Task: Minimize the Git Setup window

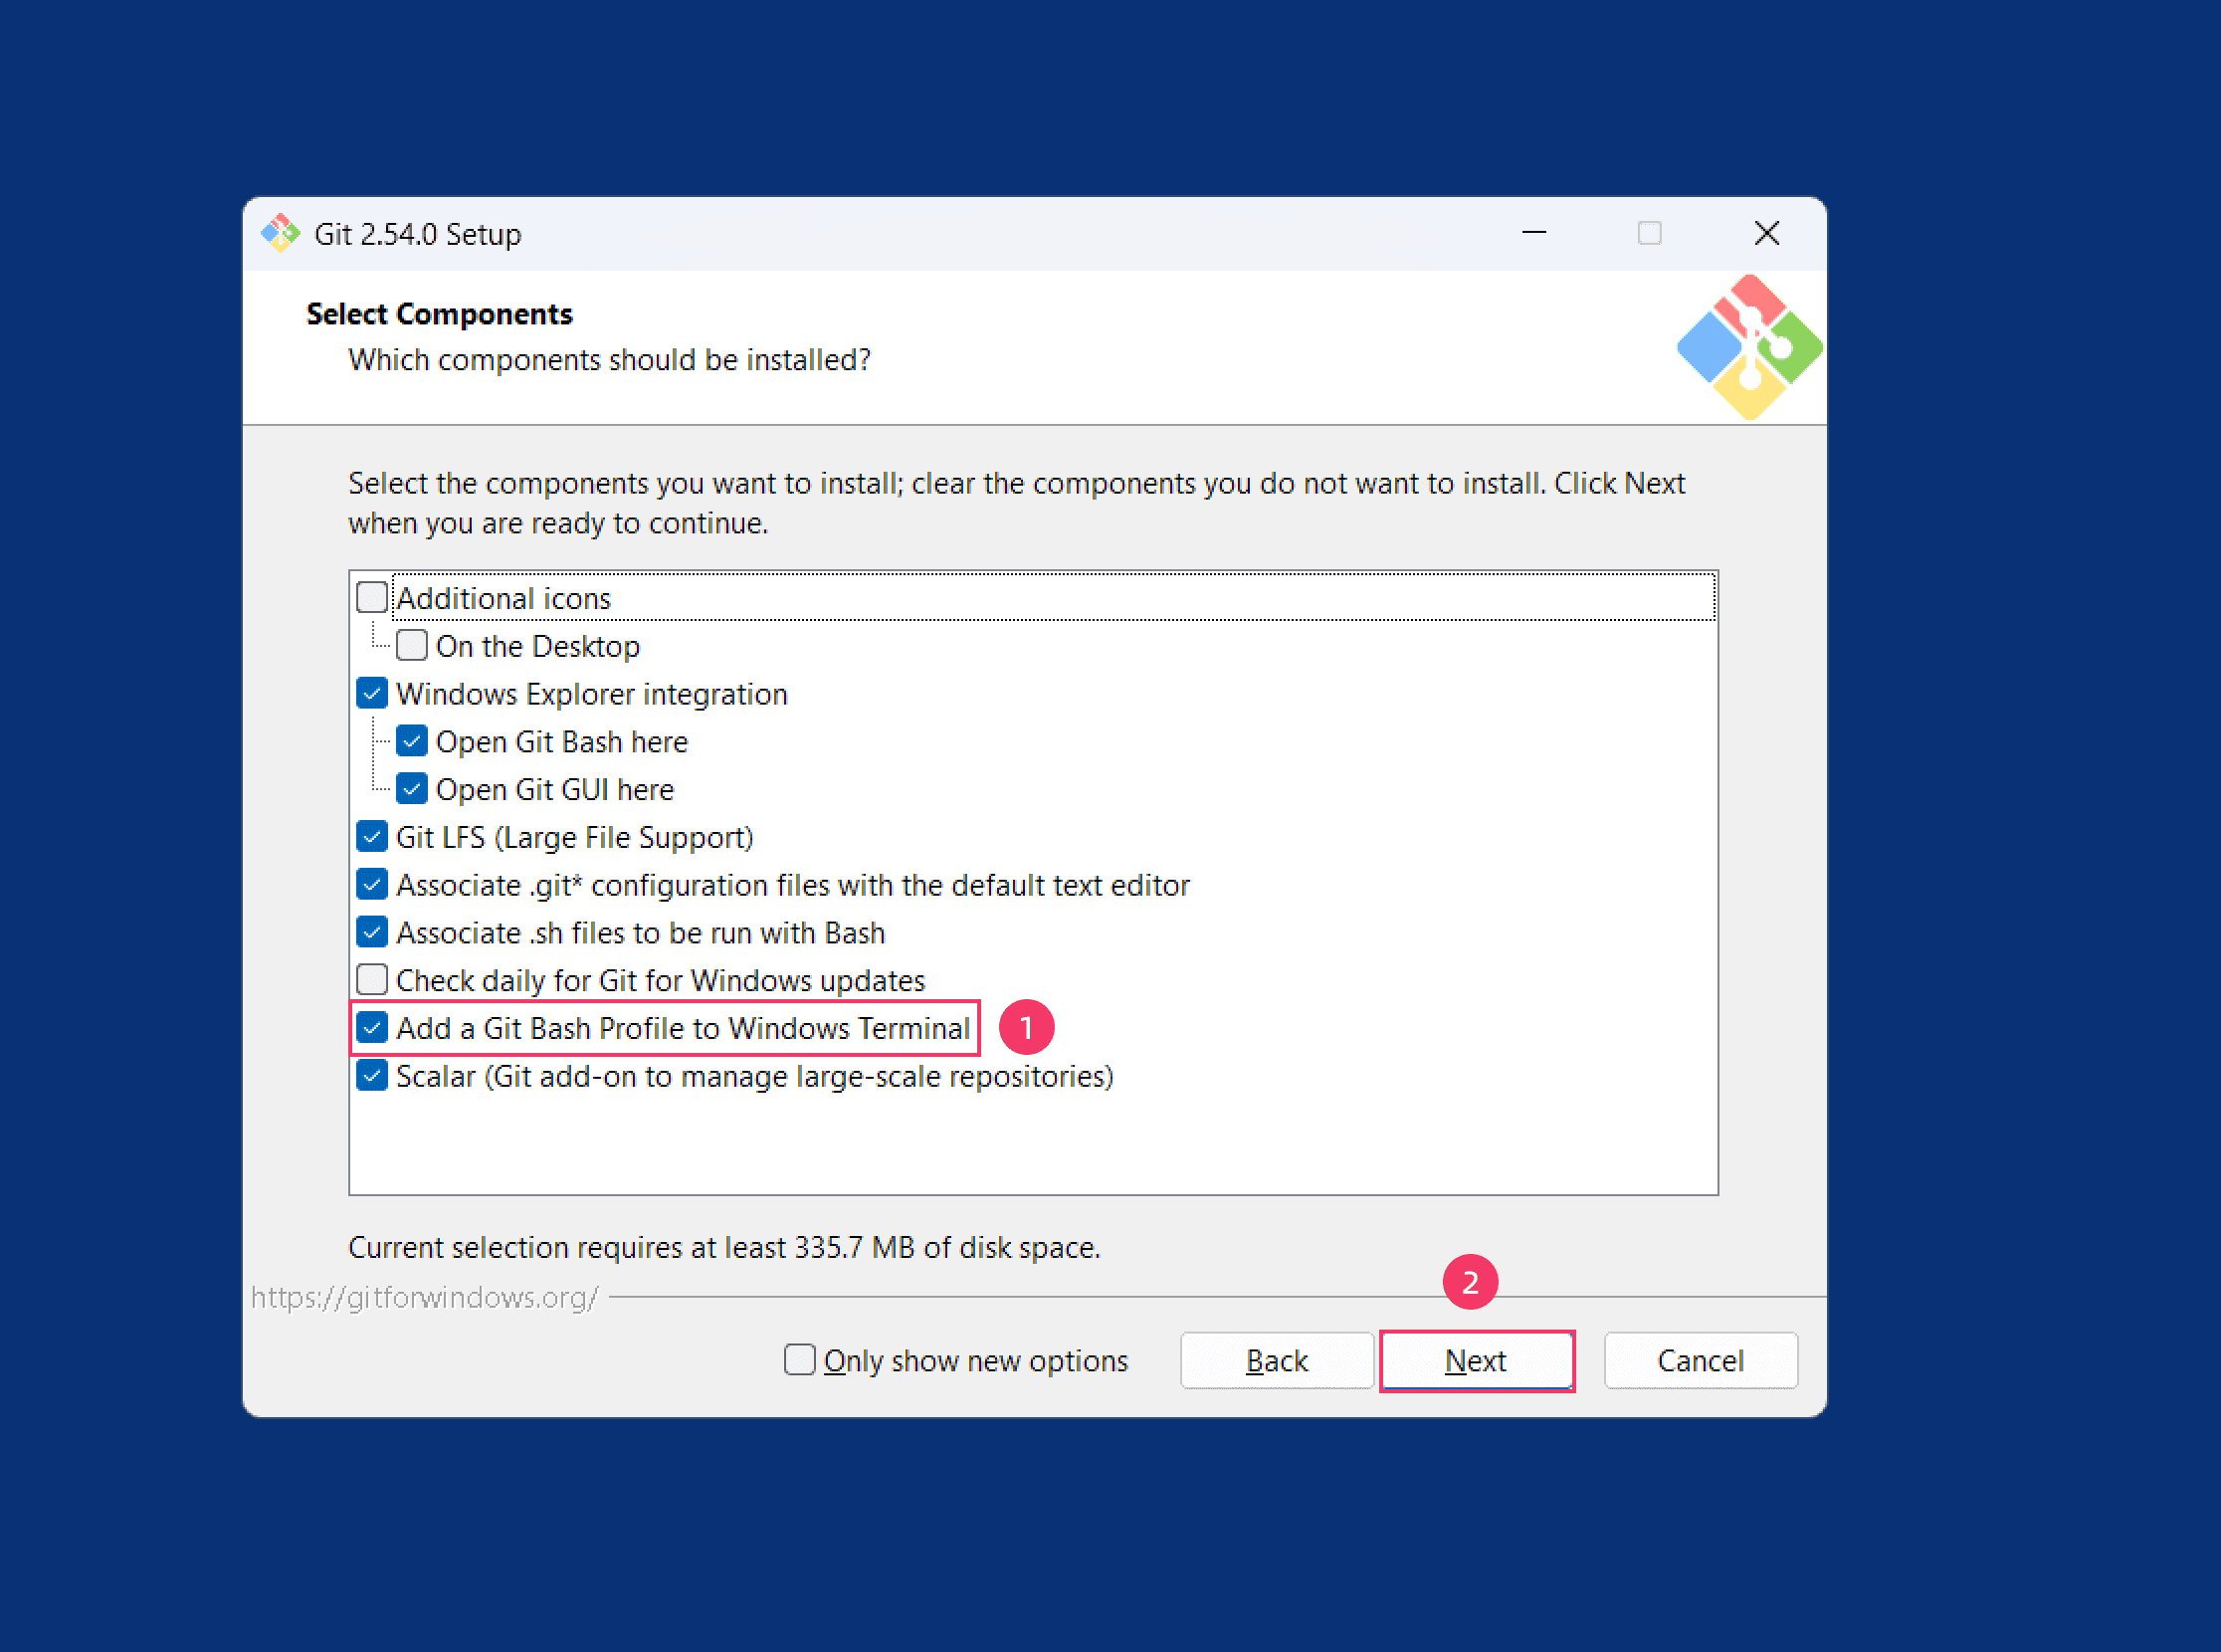Action: 1534,233
